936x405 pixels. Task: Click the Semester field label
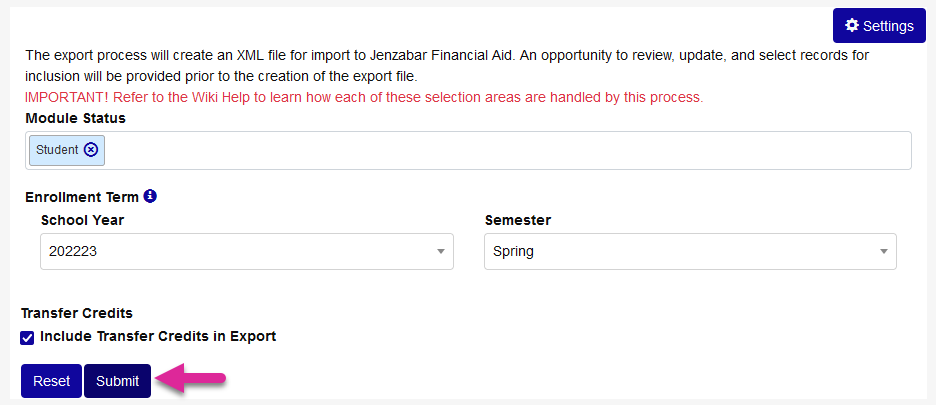[x=518, y=220]
